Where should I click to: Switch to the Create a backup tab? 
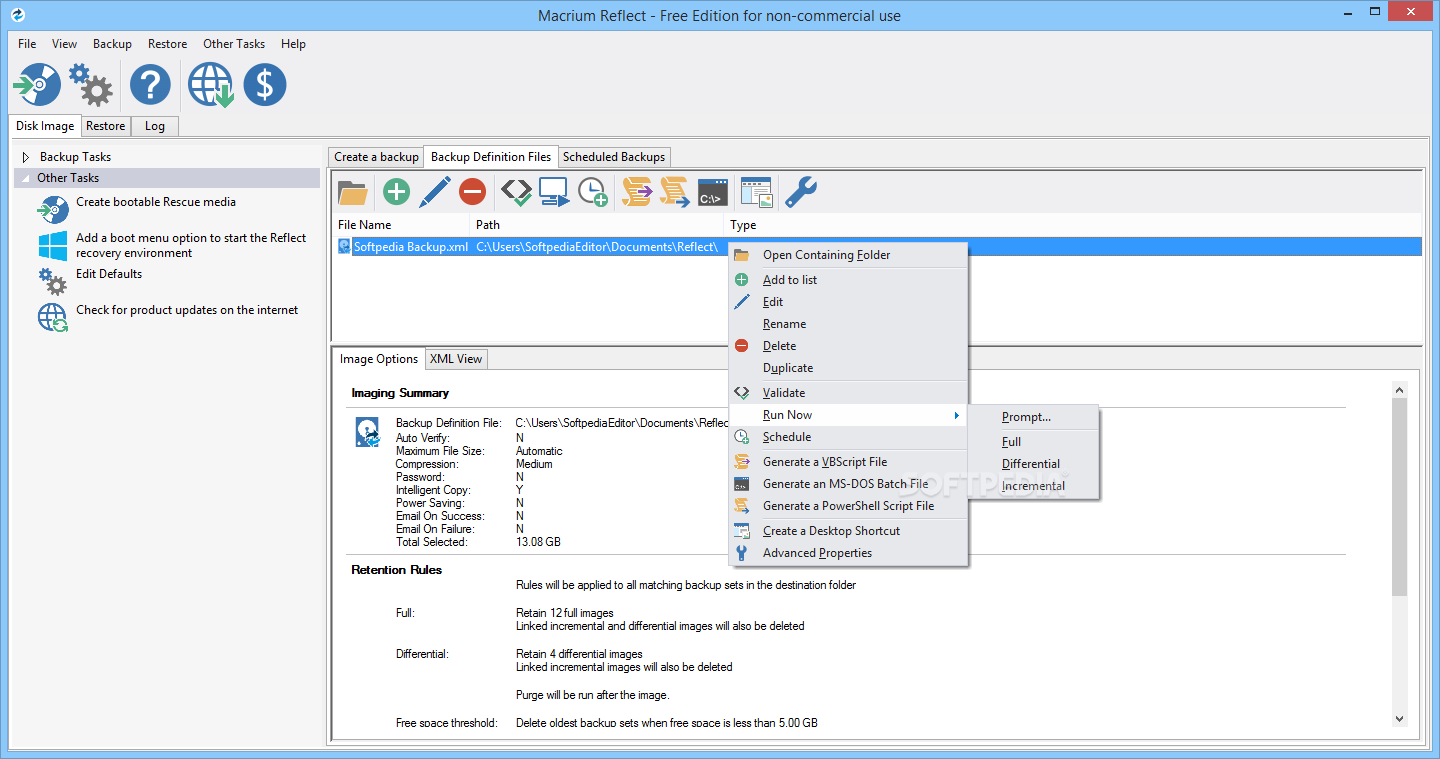[x=376, y=157]
